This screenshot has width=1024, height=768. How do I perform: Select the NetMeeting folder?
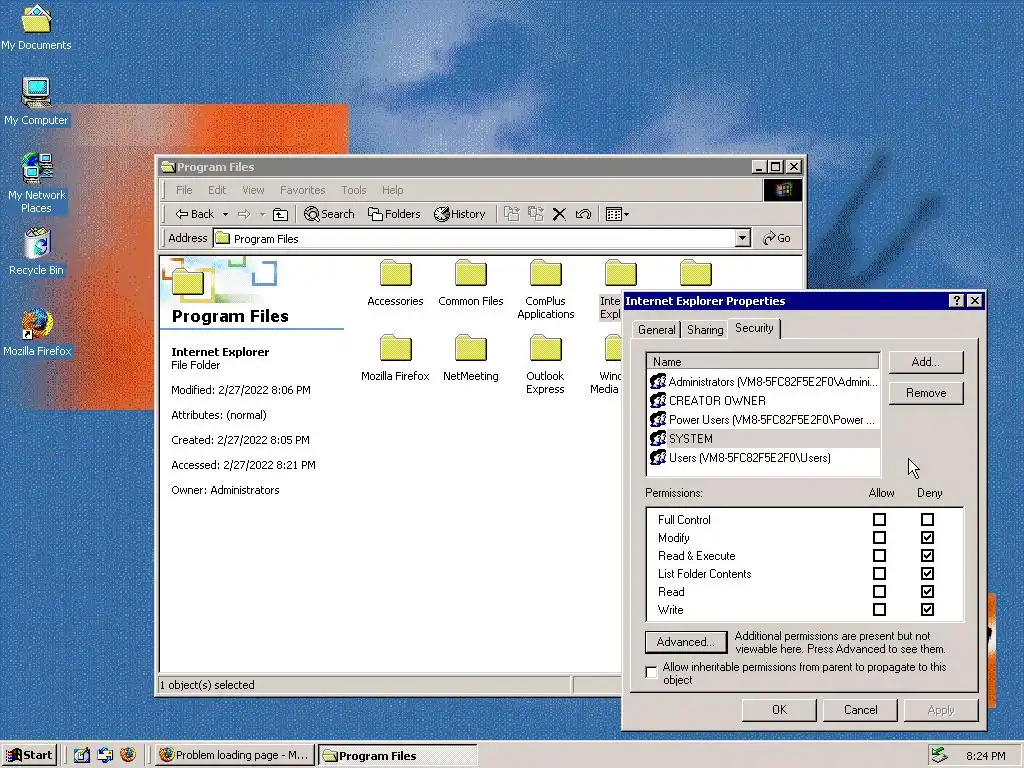[471, 358]
